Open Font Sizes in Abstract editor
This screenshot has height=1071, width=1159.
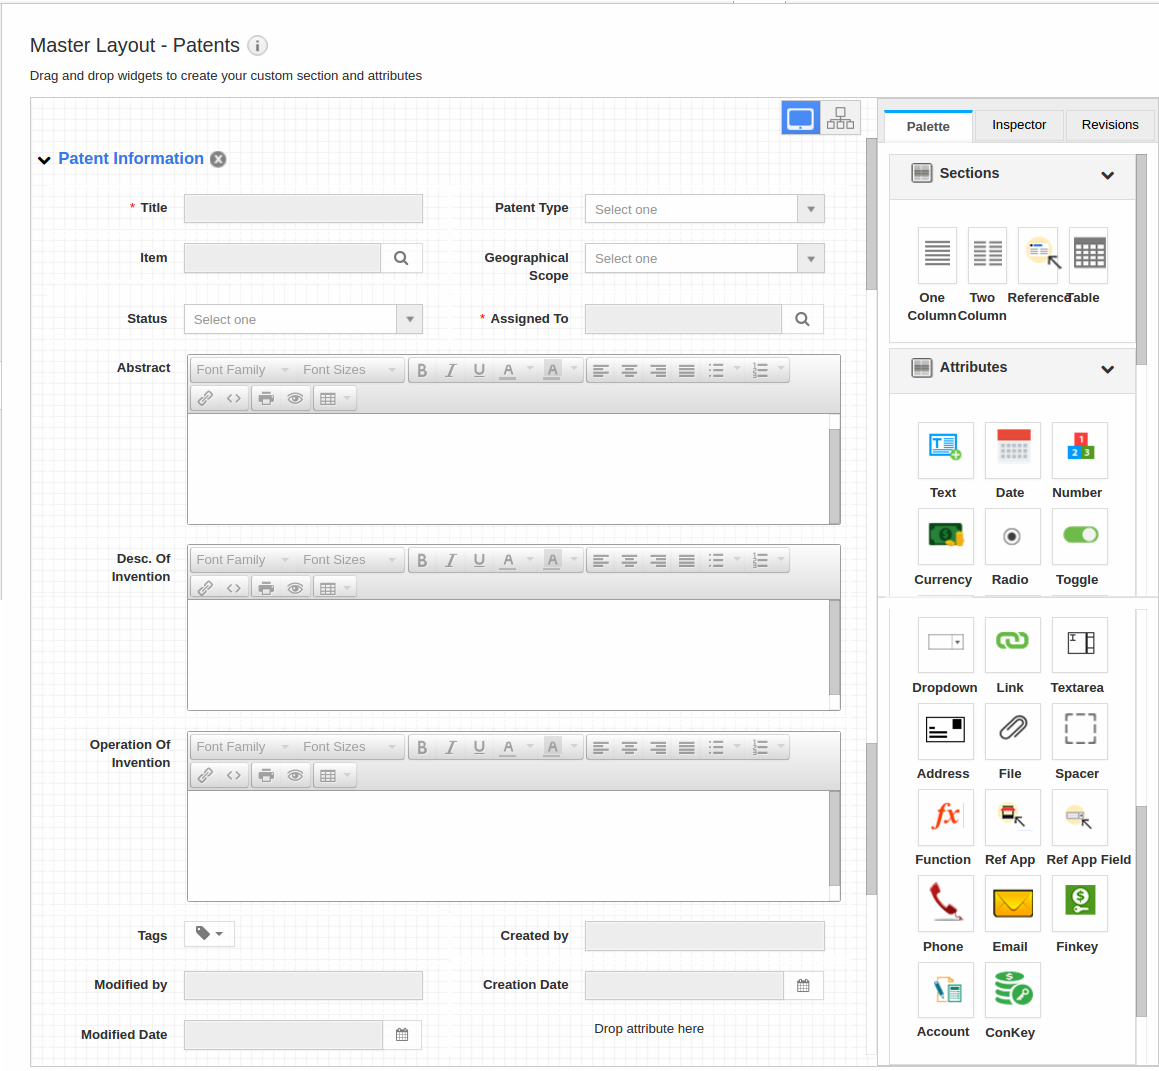(349, 370)
